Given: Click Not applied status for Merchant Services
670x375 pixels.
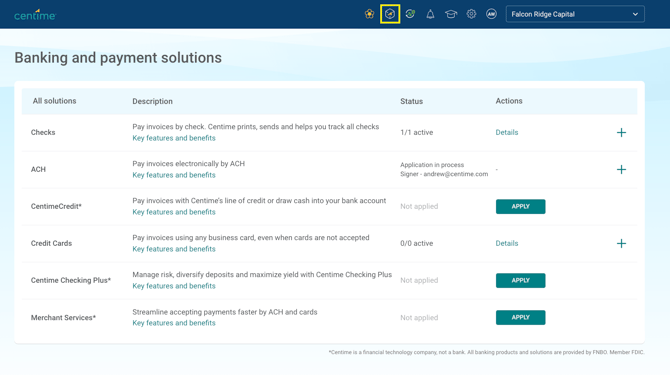Looking at the screenshot, I should [x=419, y=318].
